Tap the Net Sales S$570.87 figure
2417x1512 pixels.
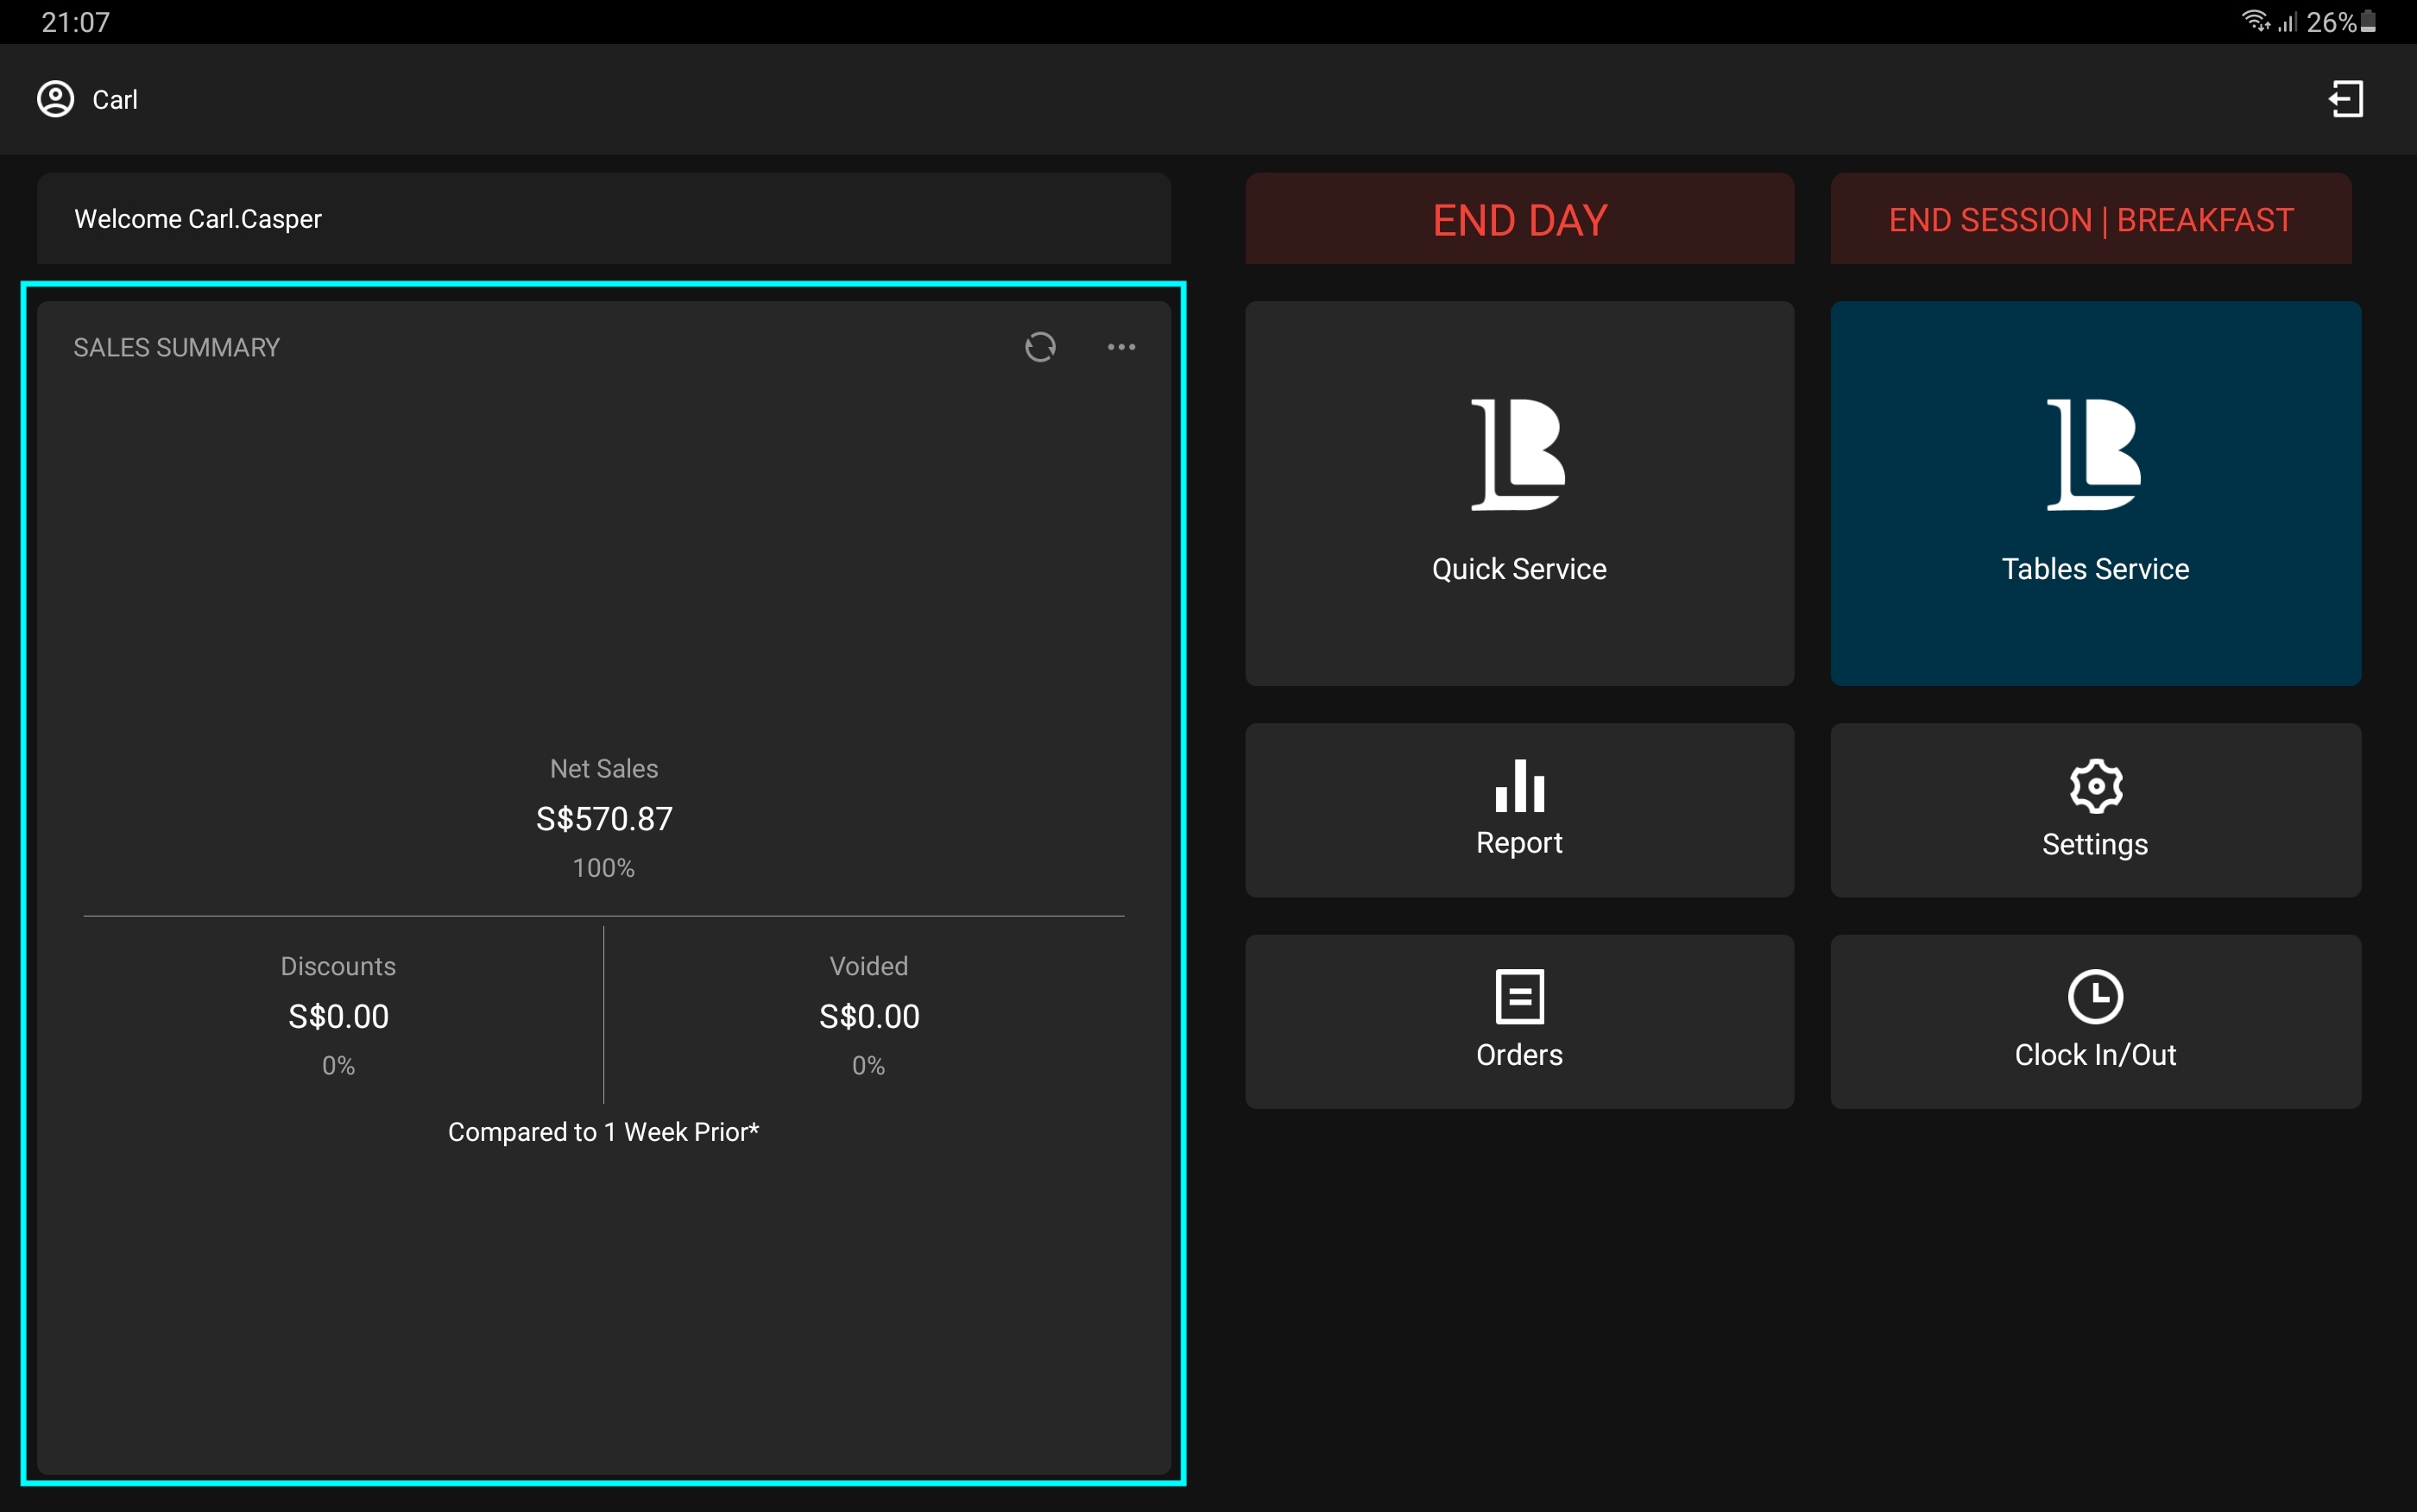tap(604, 819)
